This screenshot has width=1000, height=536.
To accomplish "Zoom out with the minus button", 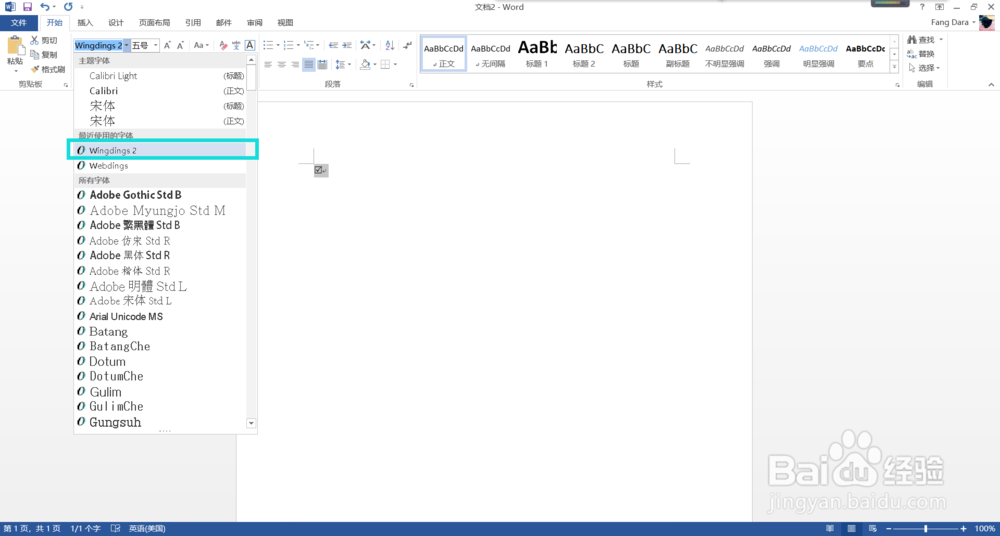I will tap(886, 529).
